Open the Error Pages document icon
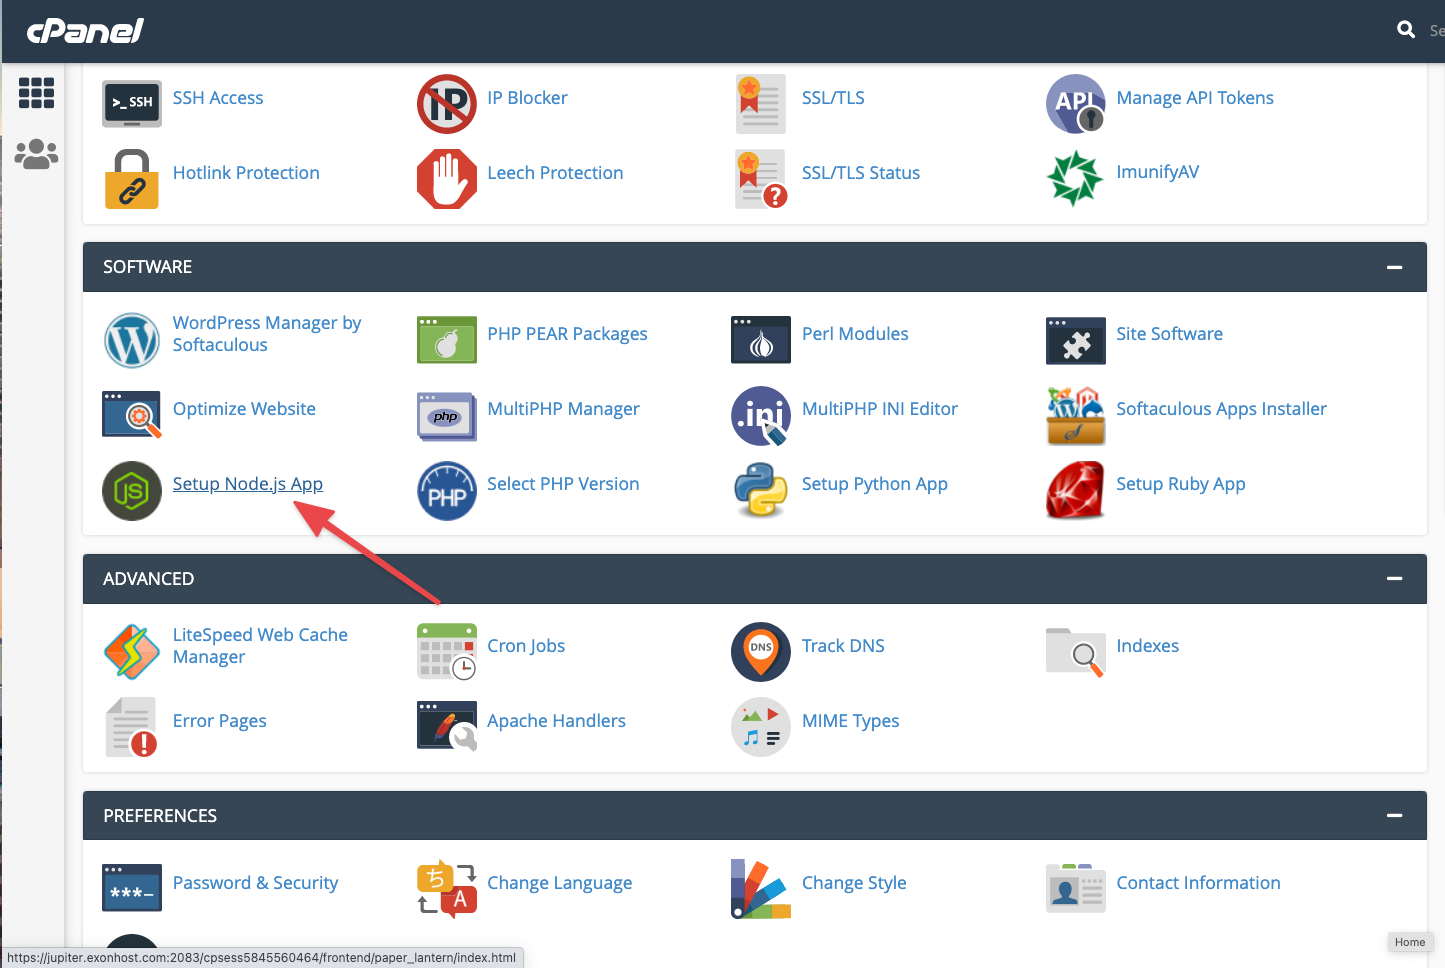The image size is (1445, 968). pos(132,727)
